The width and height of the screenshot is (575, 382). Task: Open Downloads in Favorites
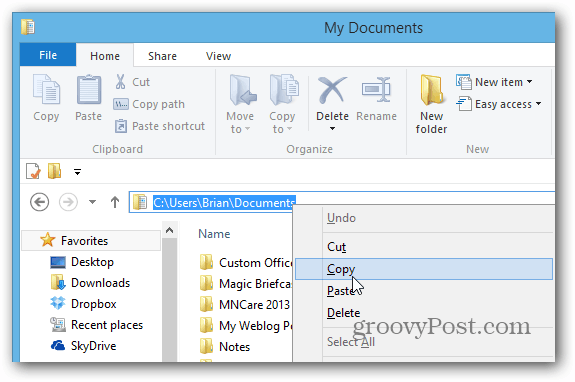(100, 283)
